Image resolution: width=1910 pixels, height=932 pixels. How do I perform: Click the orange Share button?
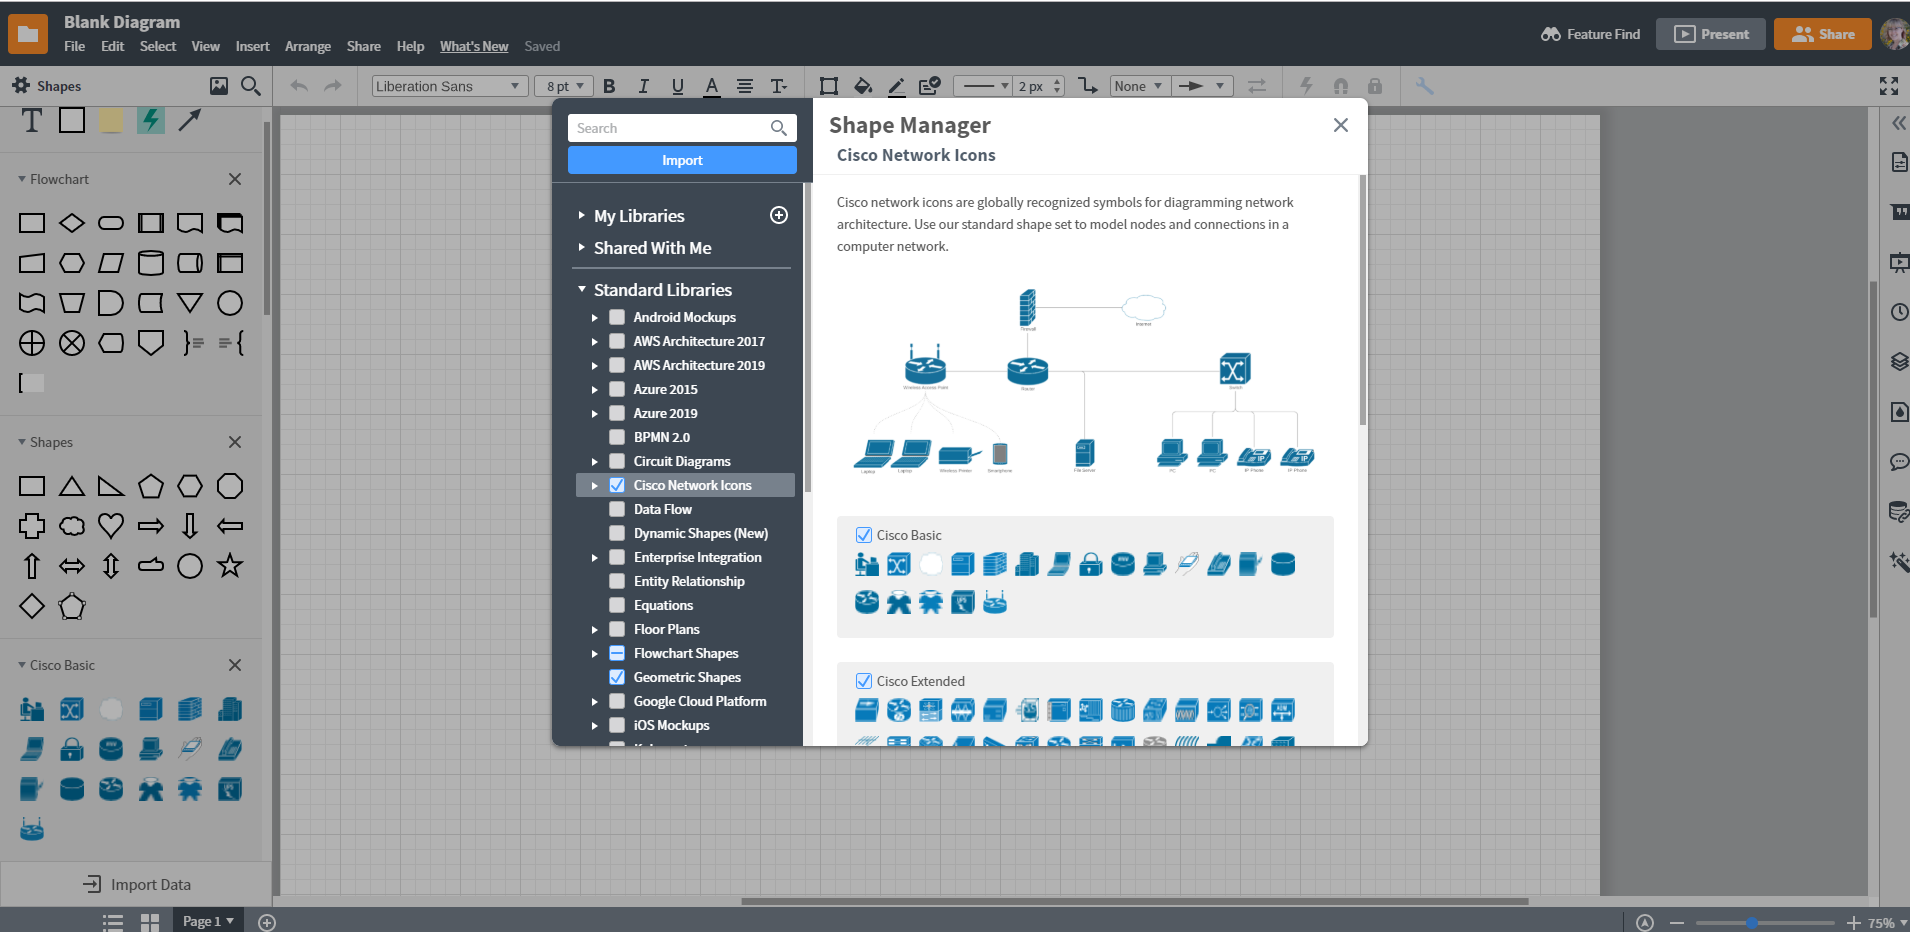[1823, 34]
